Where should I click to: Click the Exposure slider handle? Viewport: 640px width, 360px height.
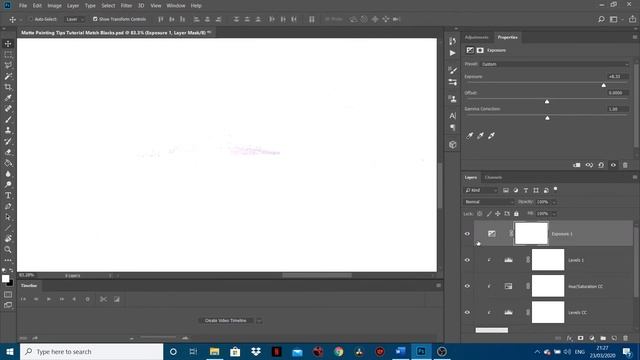603,85
